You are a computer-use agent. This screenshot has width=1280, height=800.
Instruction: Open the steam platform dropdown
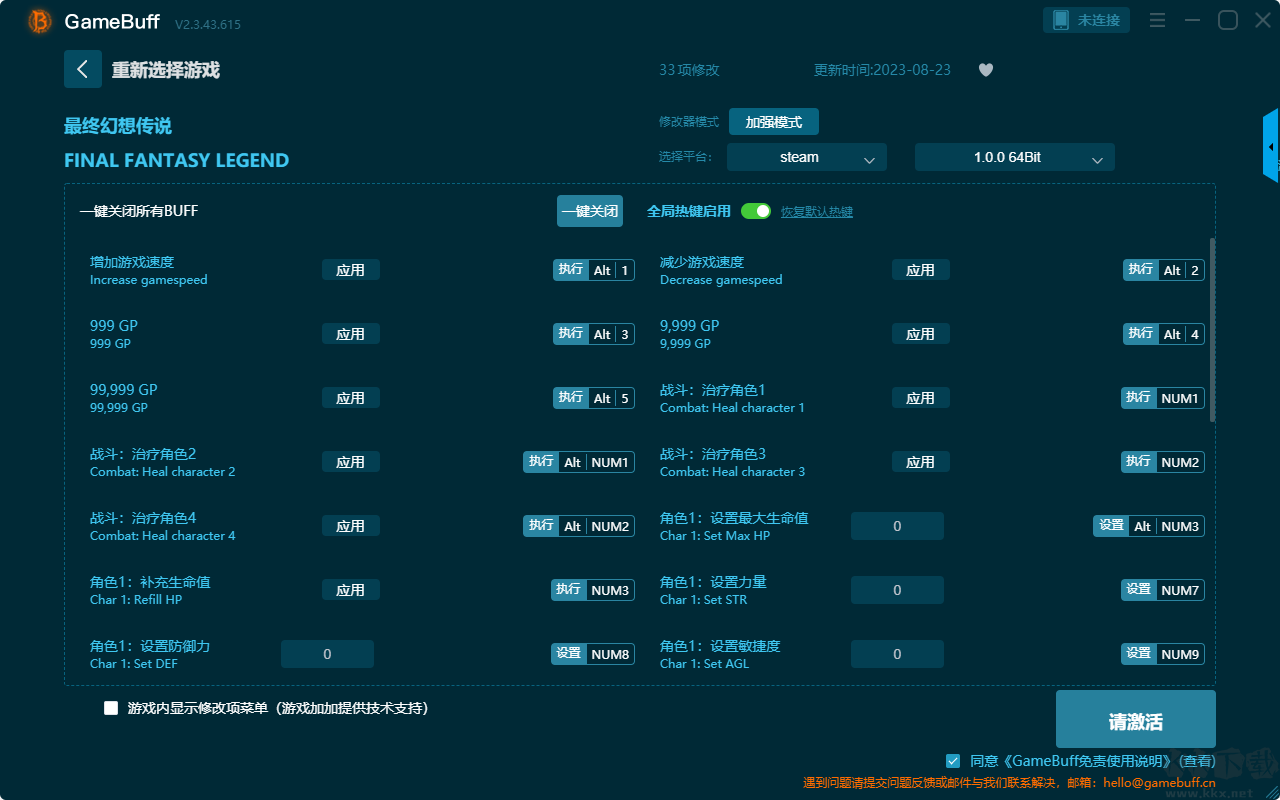[x=807, y=157]
